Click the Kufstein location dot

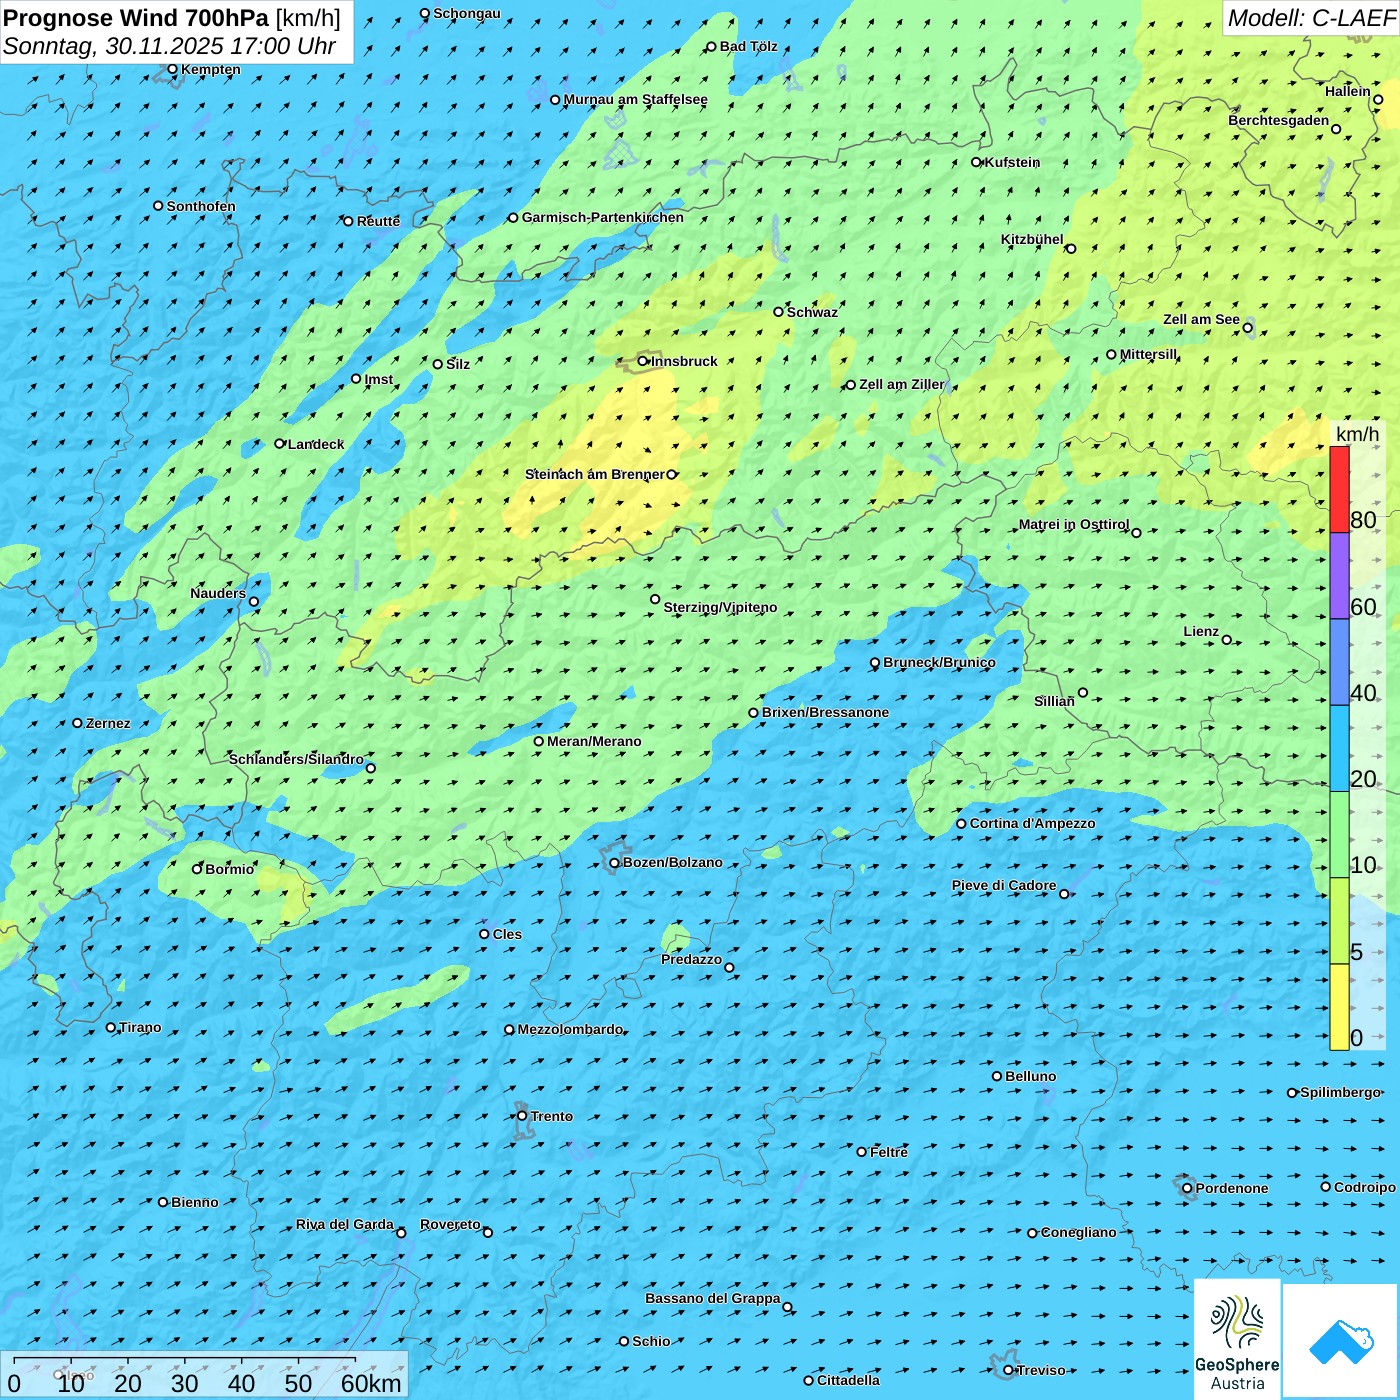976,162
